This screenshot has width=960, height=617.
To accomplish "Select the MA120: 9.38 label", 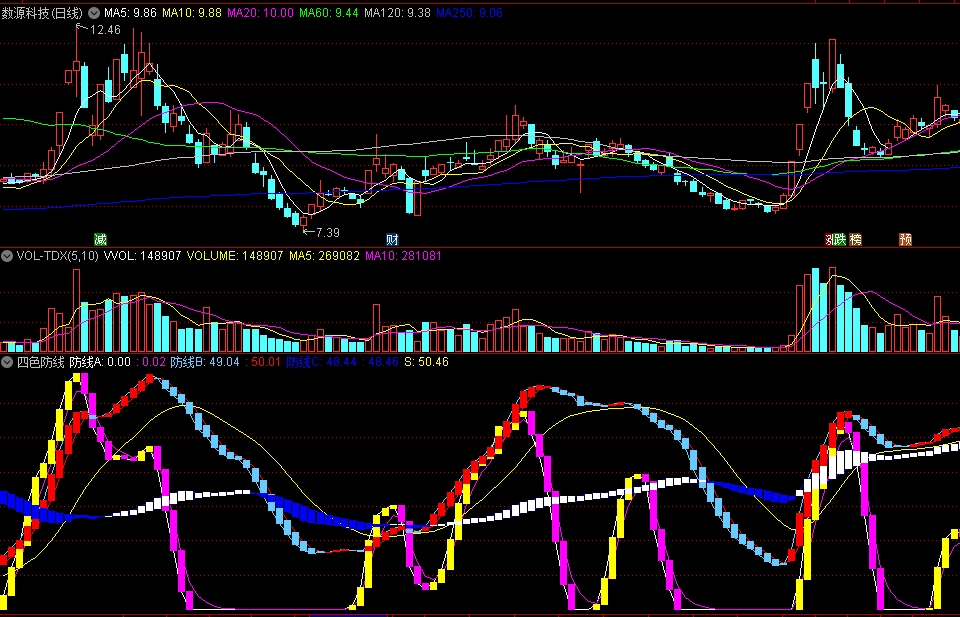I will tap(397, 13).
